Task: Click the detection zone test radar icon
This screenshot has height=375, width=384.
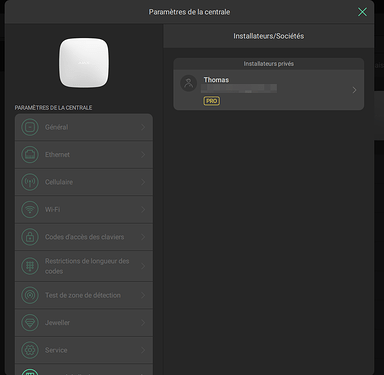Action: 30,295
